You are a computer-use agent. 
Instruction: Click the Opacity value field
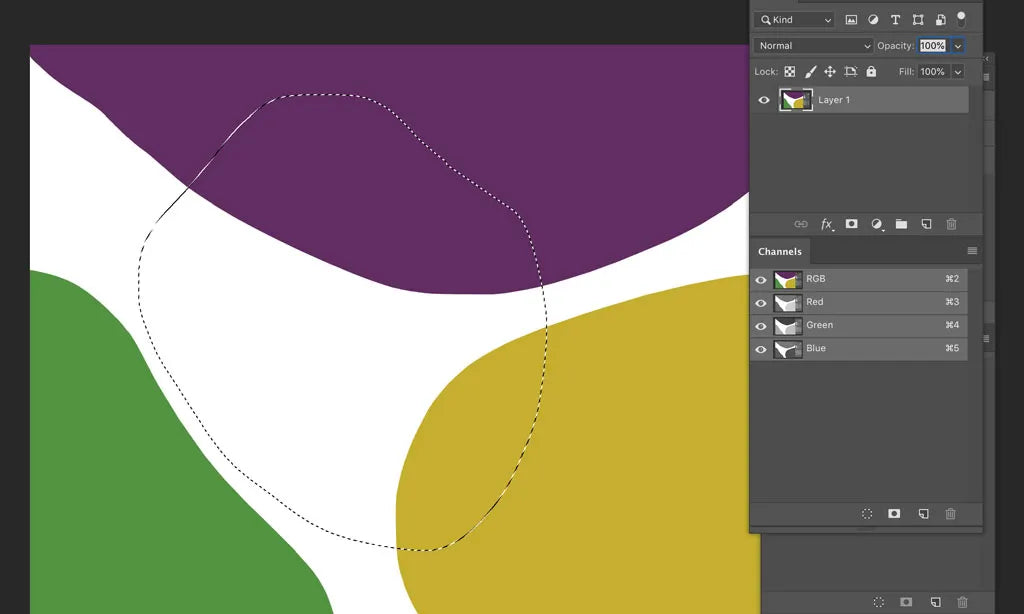coord(932,46)
